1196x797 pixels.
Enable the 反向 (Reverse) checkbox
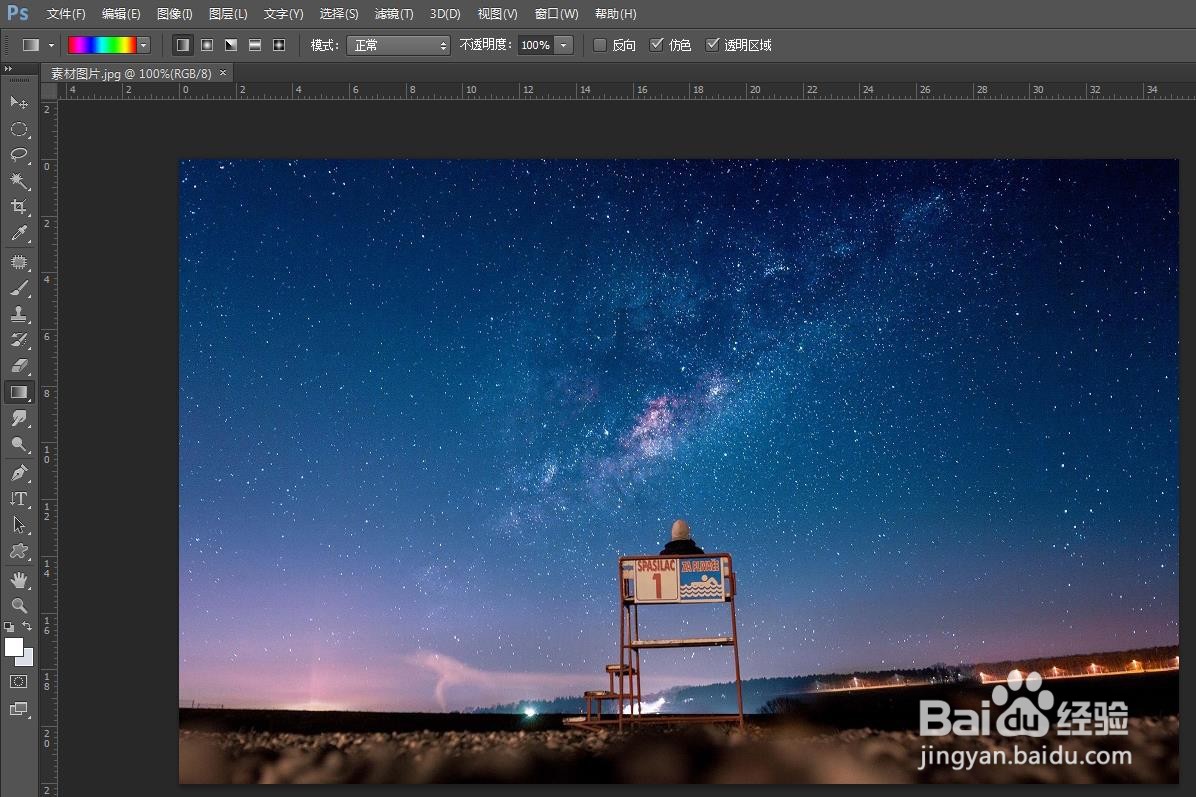600,45
